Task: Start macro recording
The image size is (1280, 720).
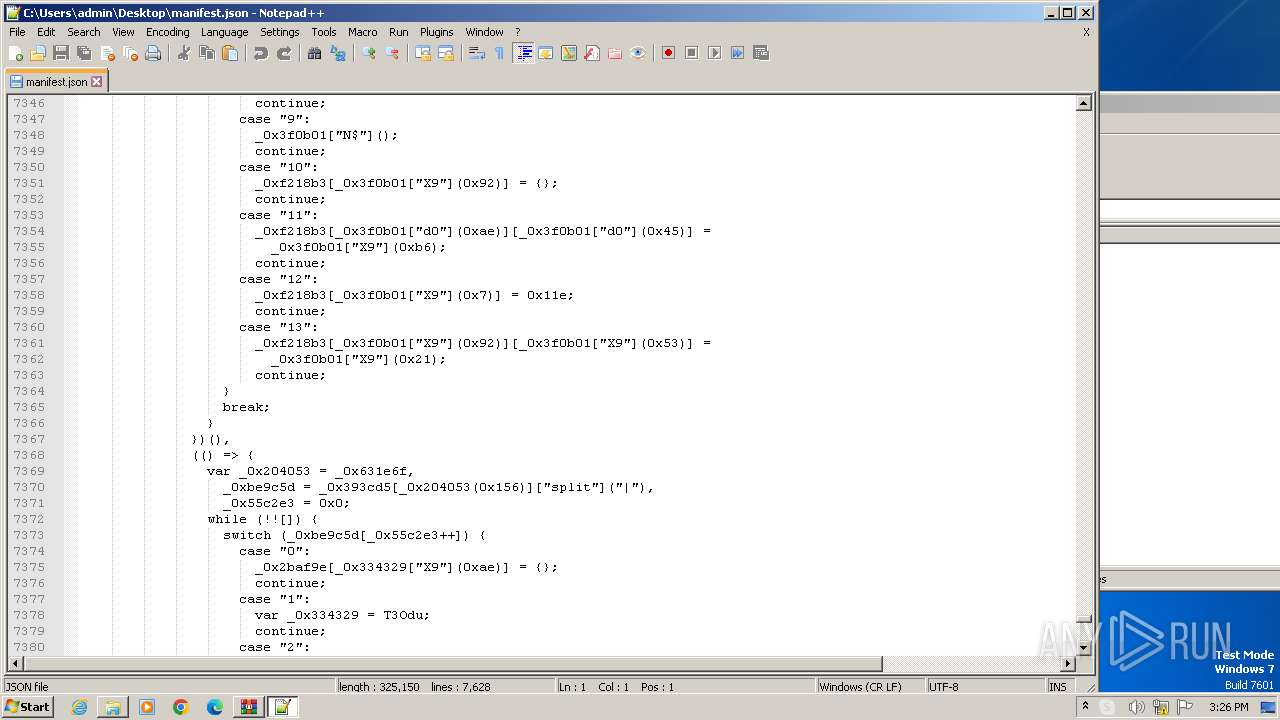Action: 669,53
